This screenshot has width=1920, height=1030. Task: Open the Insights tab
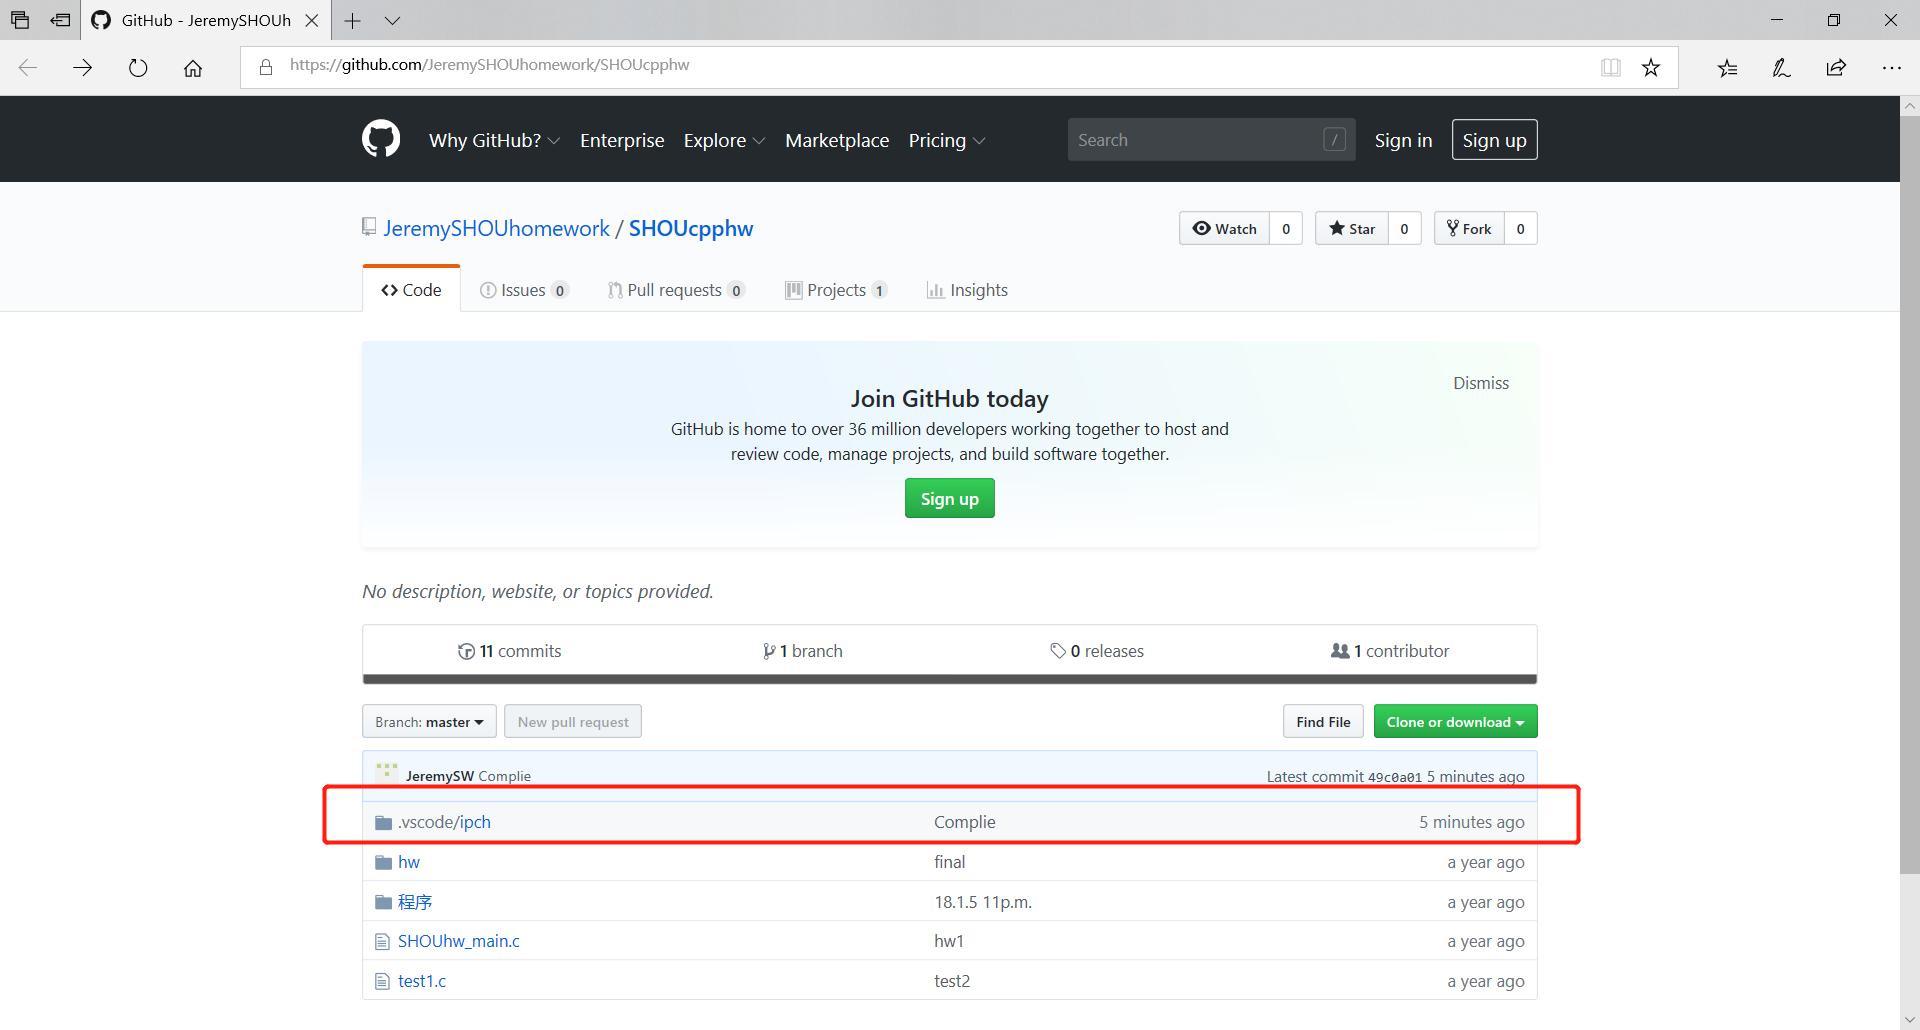point(967,290)
